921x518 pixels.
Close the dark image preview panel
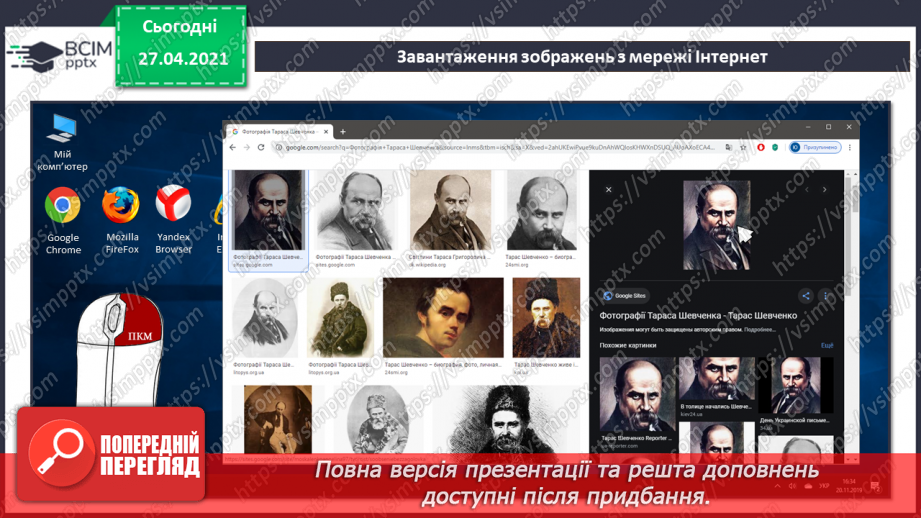pyautogui.click(x=609, y=190)
